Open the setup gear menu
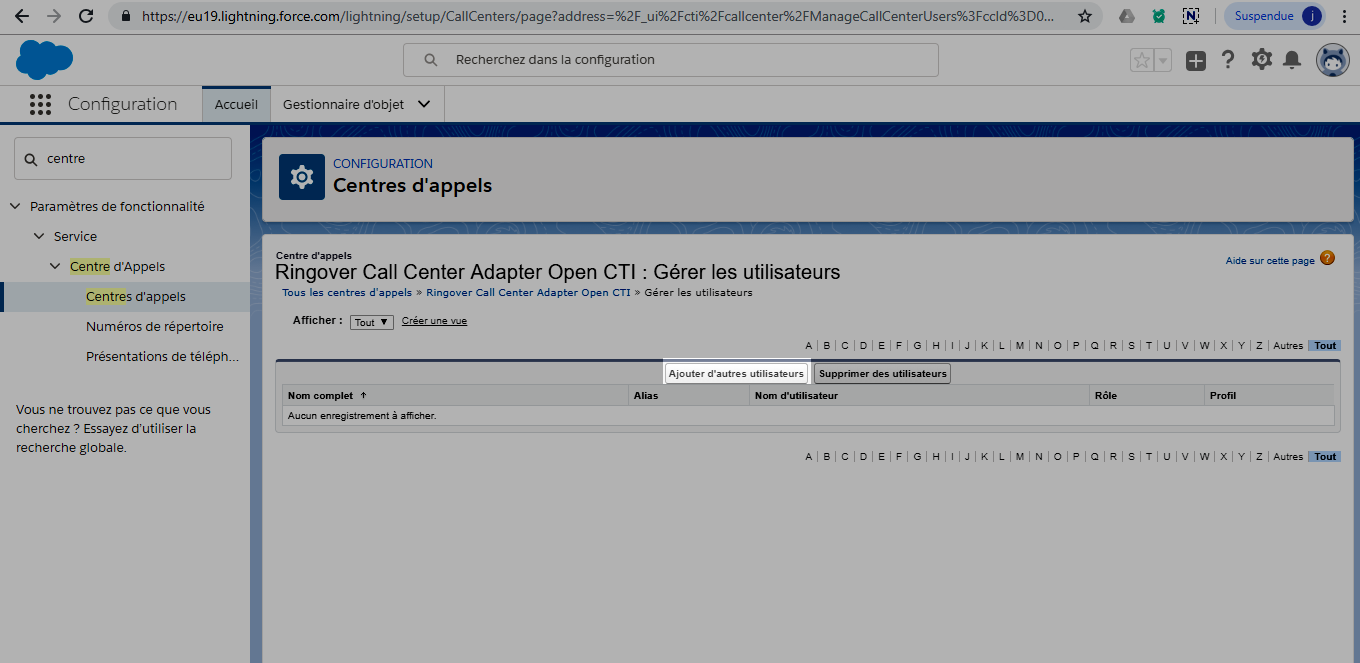Image resolution: width=1360 pixels, height=663 pixels. click(x=1261, y=60)
